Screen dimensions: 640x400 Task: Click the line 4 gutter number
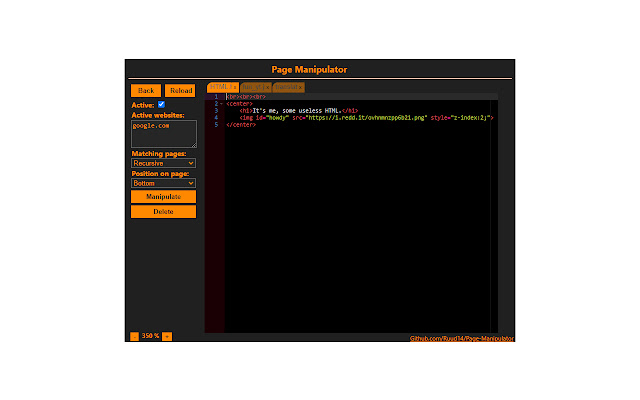216,118
